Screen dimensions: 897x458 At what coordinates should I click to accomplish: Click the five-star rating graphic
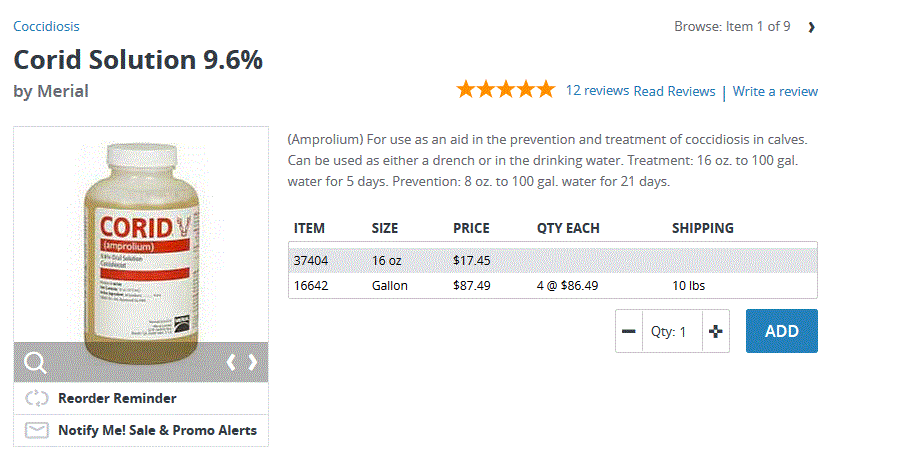coord(505,90)
